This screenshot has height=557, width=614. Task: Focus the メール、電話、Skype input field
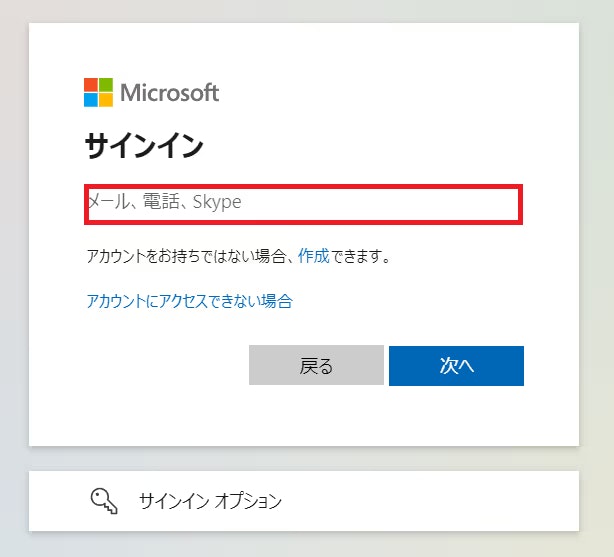pyautogui.click(x=303, y=204)
